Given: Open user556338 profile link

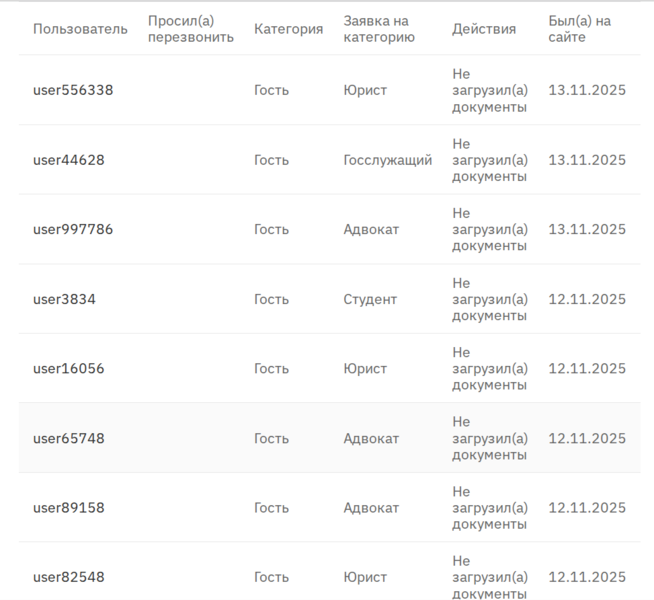Looking at the screenshot, I should (x=73, y=90).
